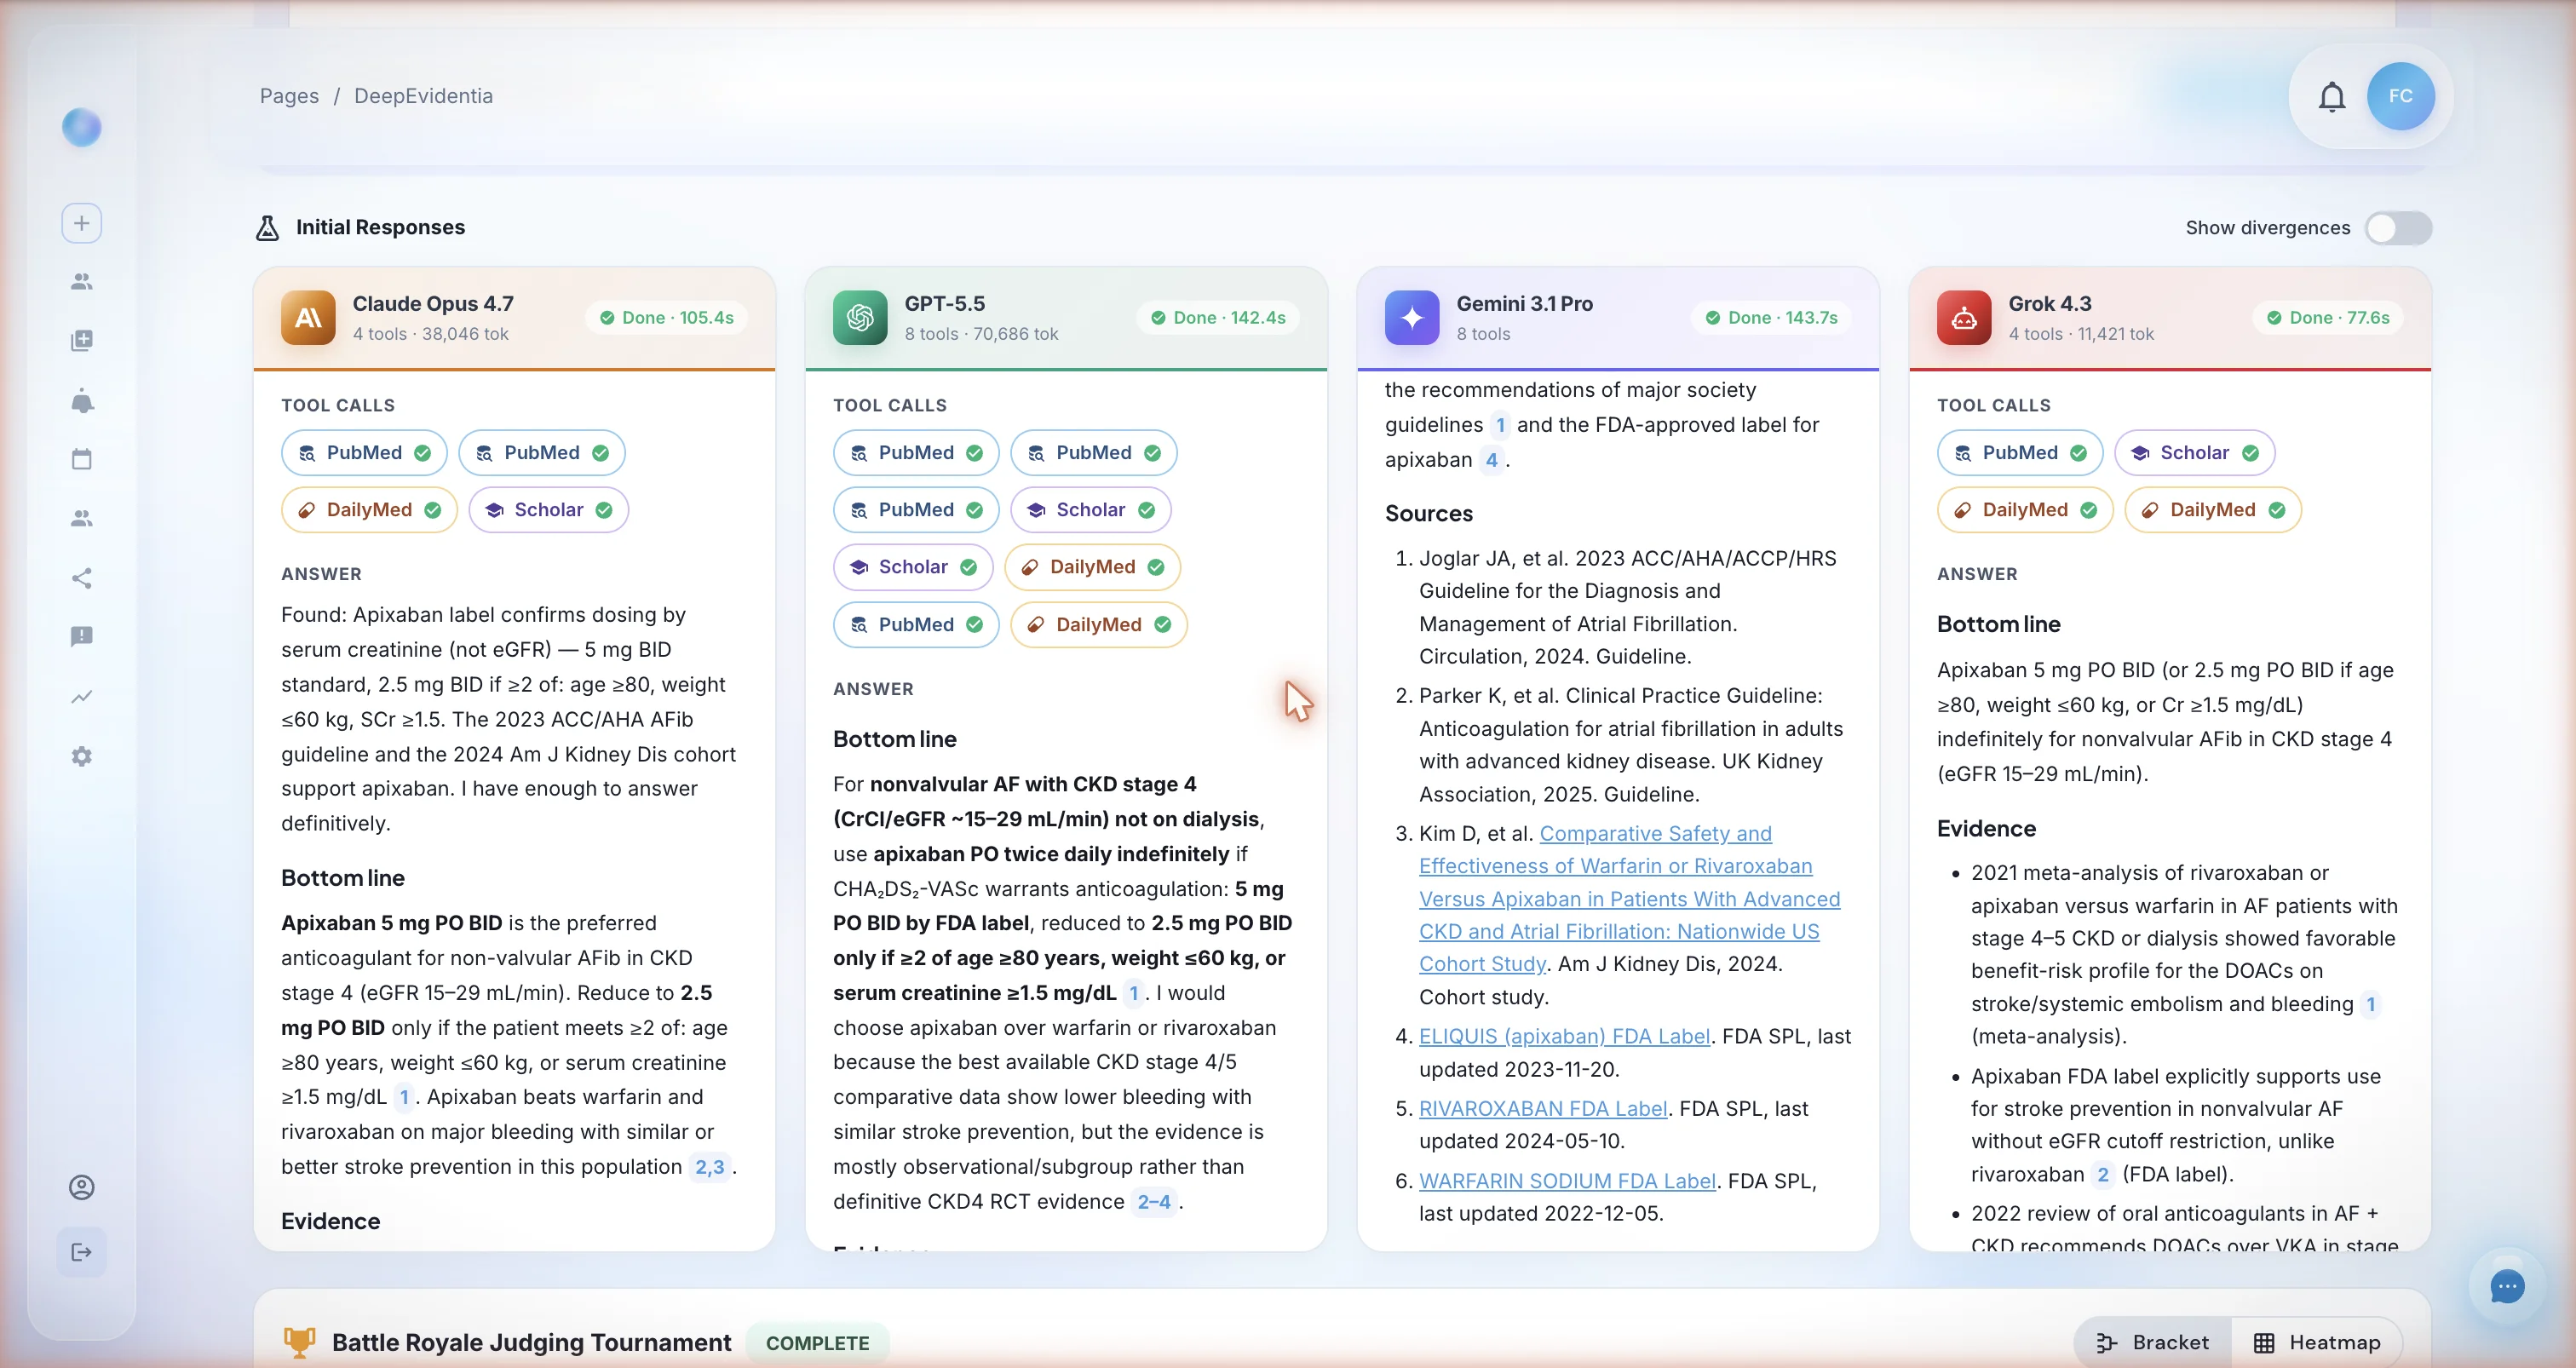The width and height of the screenshot is (2576, 1368).
Task: Open the calendar sidebar icon
Action: (x=82, y=459)
